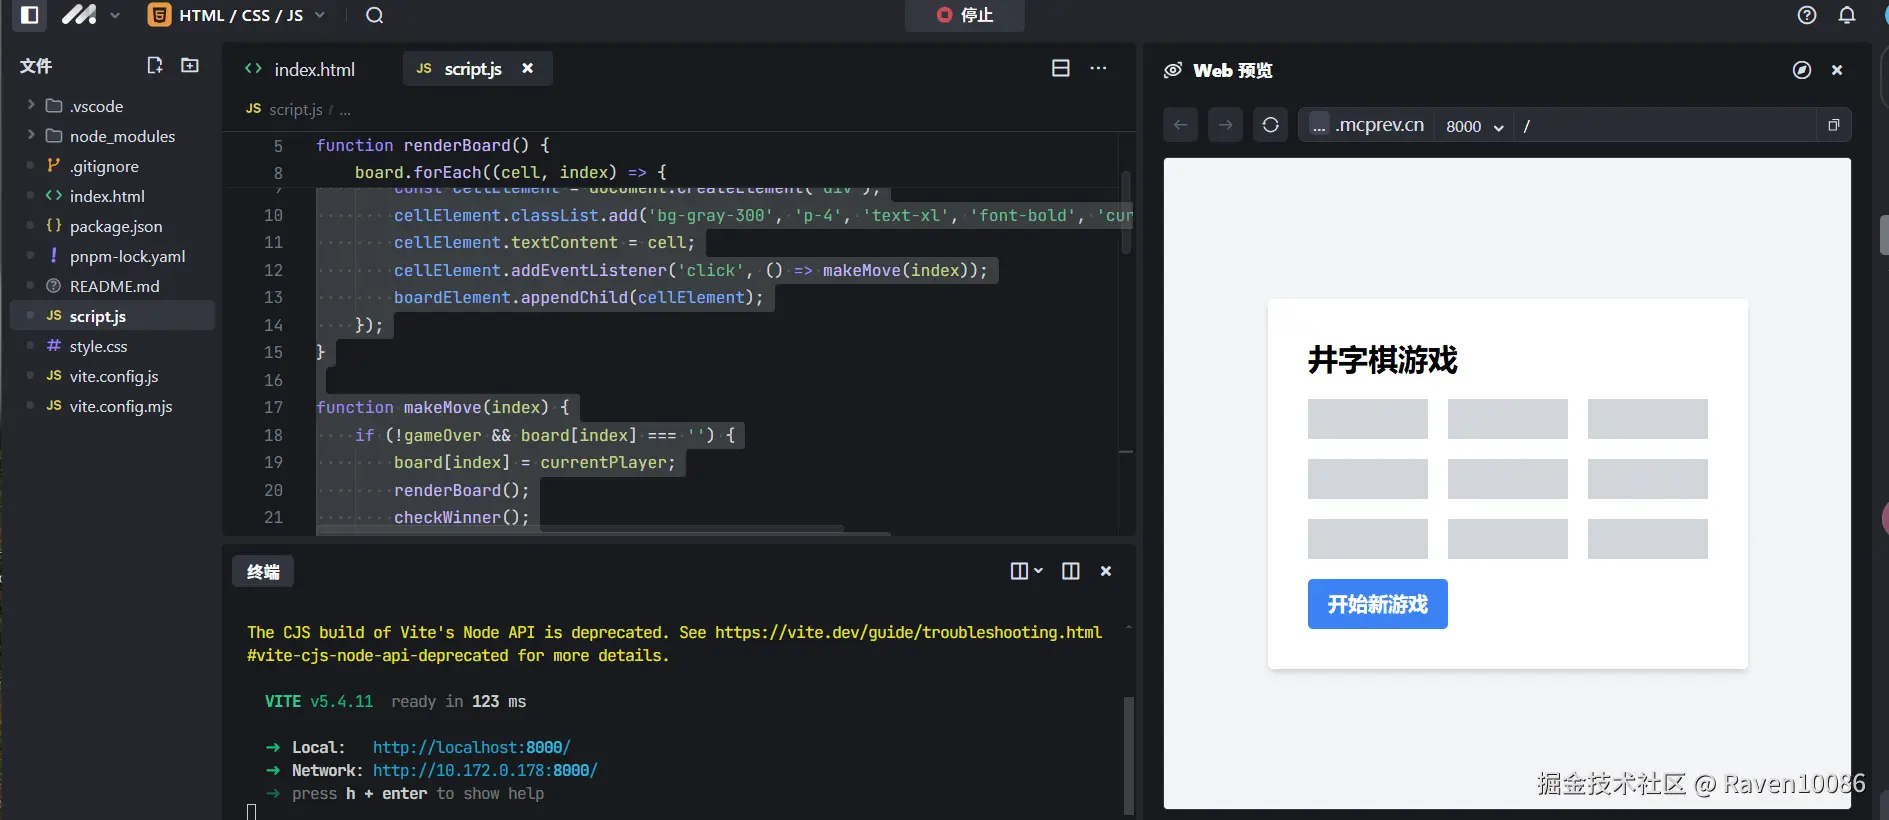This screenshot has width=1889, height=820.
Task: Go forward in Web preview
Action: click(x=1225, y=125)
